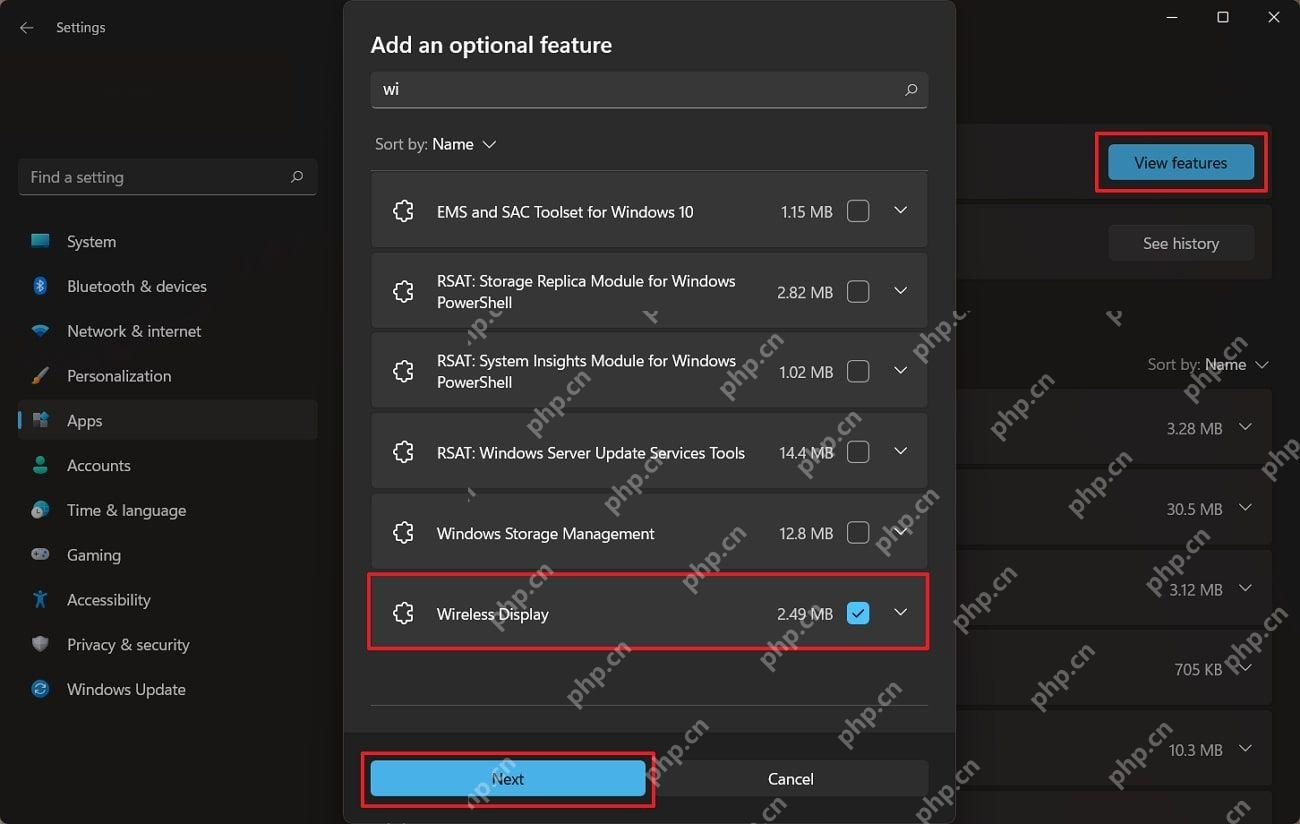
Task: Expand Windows Server Update Services Tools details
Action: (900, 452)
